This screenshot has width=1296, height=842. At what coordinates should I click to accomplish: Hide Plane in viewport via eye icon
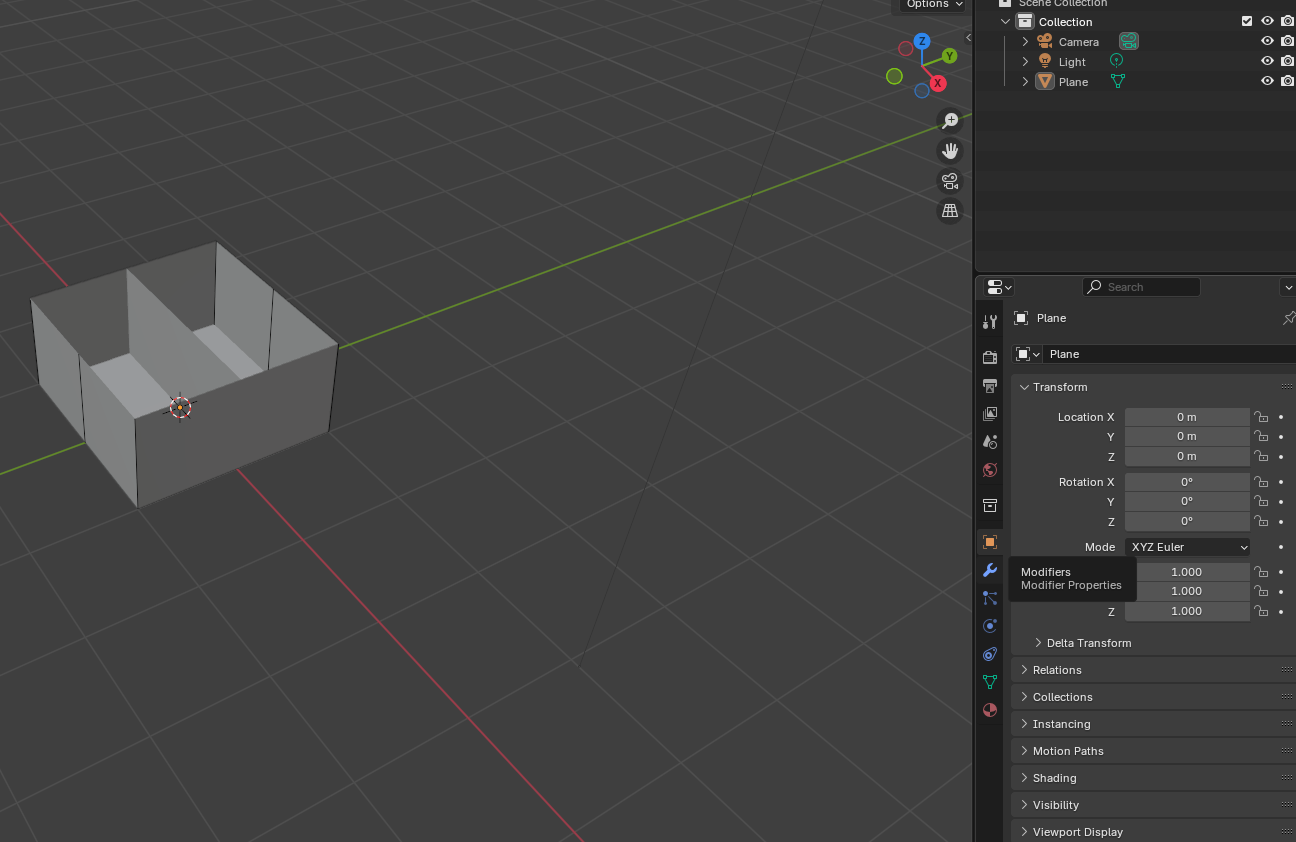tap(1267, 81)
